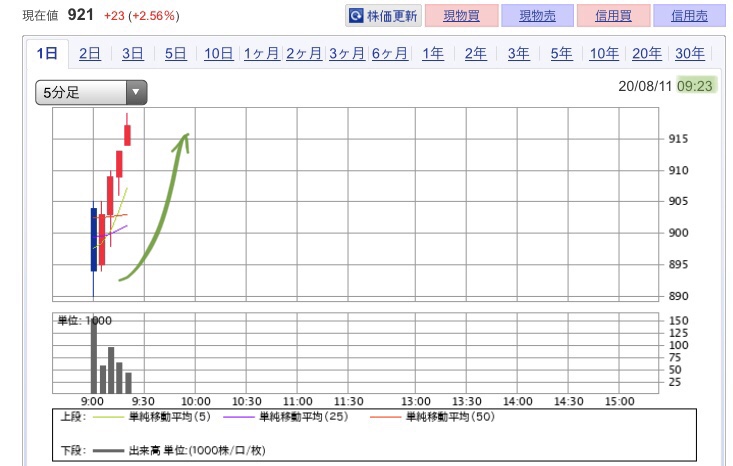This screenshot has width=733, height=466.
Task: Show the 6ヶ月 chart range
Action: pyautogui.click(x=390, y=53)
